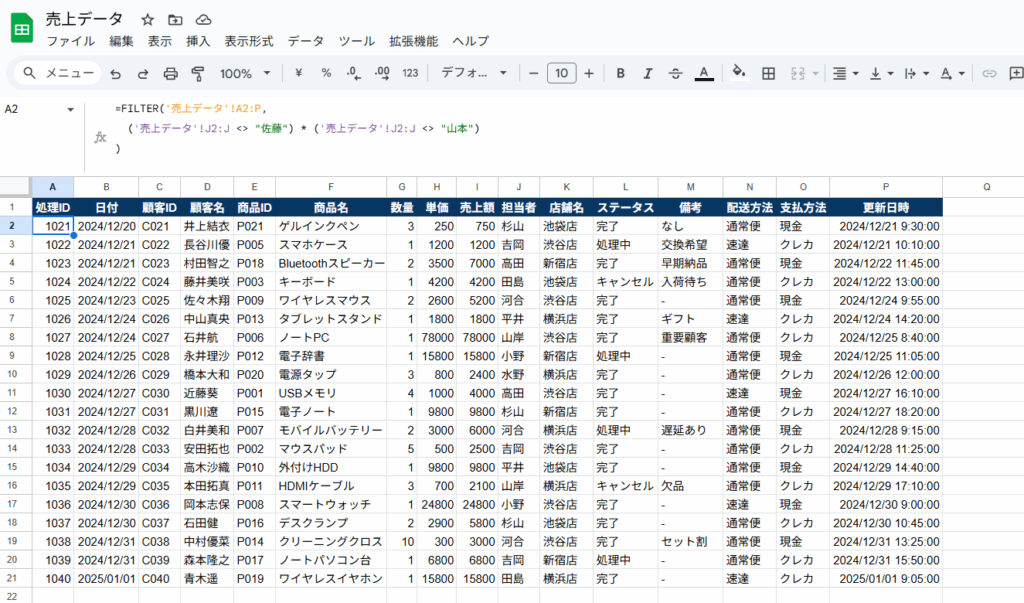Increase font size with plus button
This screenshot has width=1024, height=603.
588,73
